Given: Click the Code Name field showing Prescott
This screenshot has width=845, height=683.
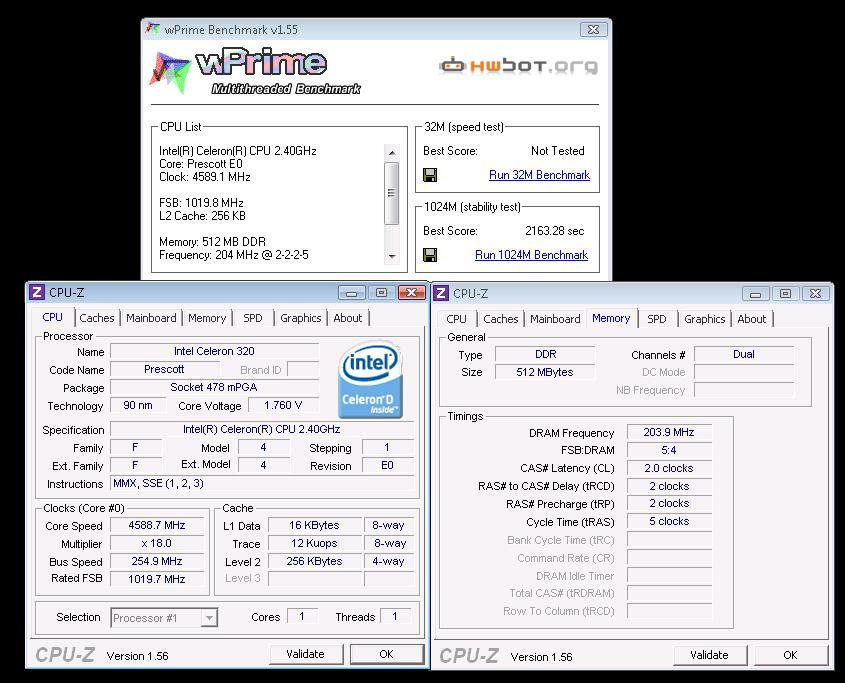Looking at the screenshot, I should coord(164,370).
